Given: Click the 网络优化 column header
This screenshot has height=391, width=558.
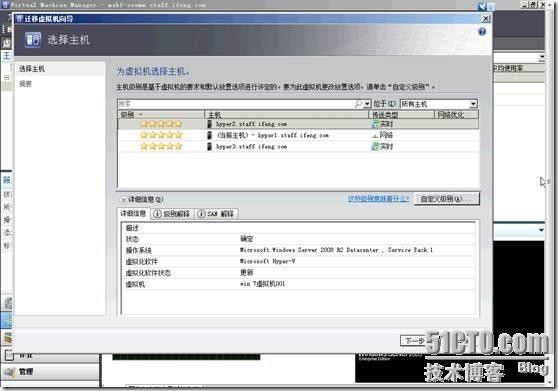Looking at the screenshot, I should [457, 115].
